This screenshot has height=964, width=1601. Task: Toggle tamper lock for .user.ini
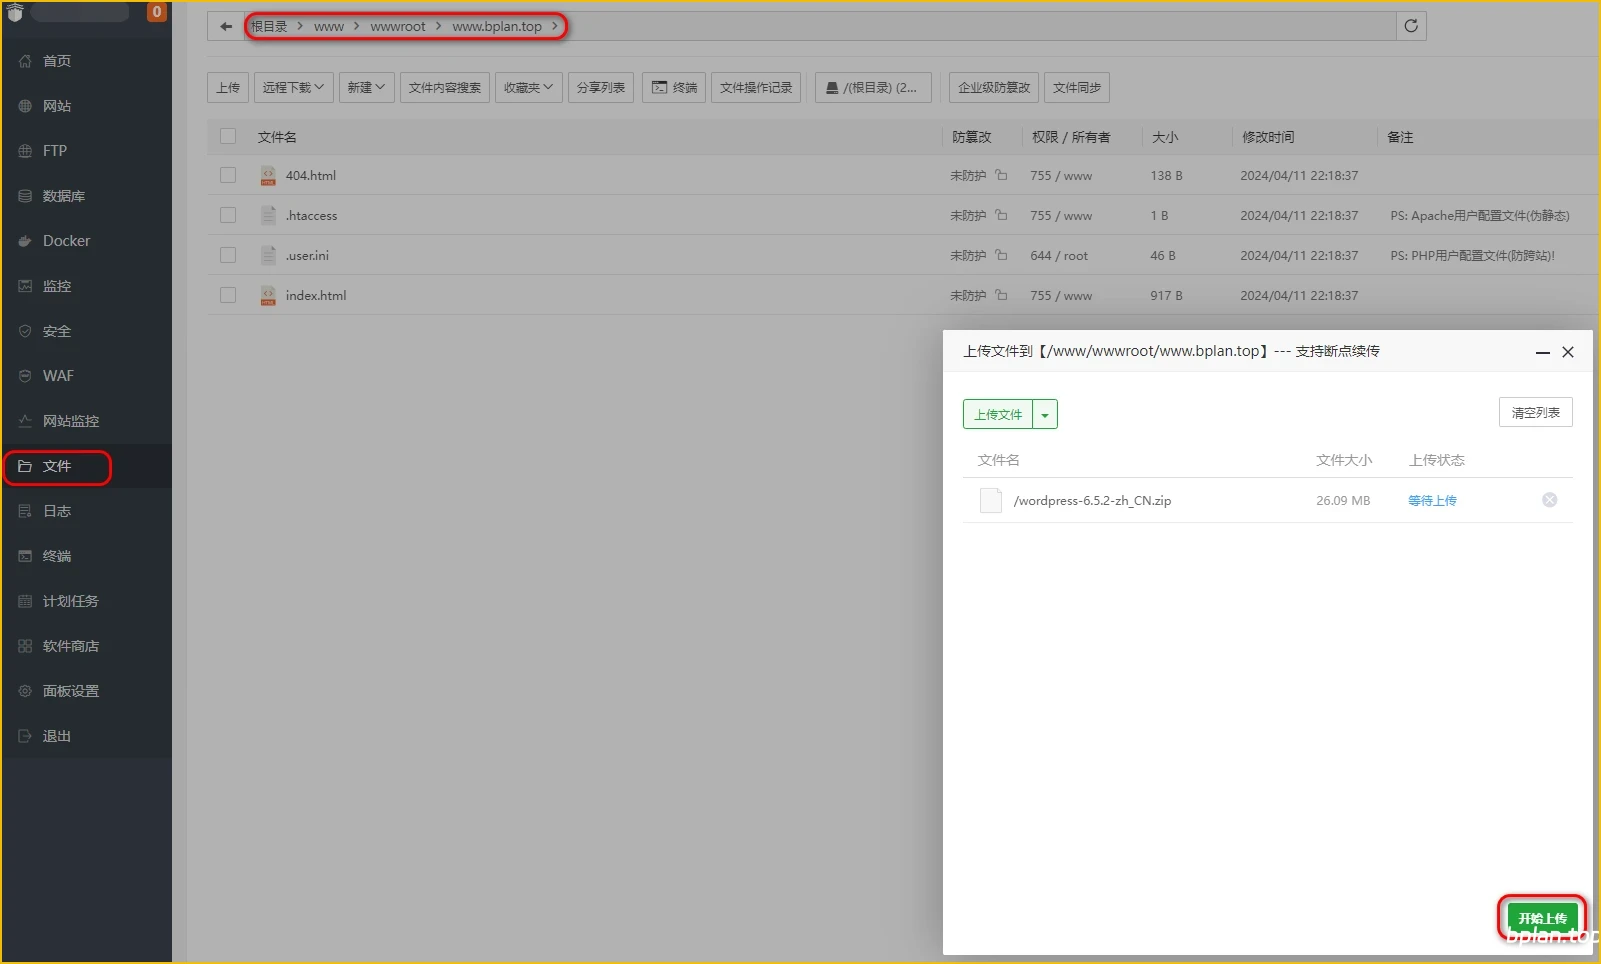tap(1001, 255)
